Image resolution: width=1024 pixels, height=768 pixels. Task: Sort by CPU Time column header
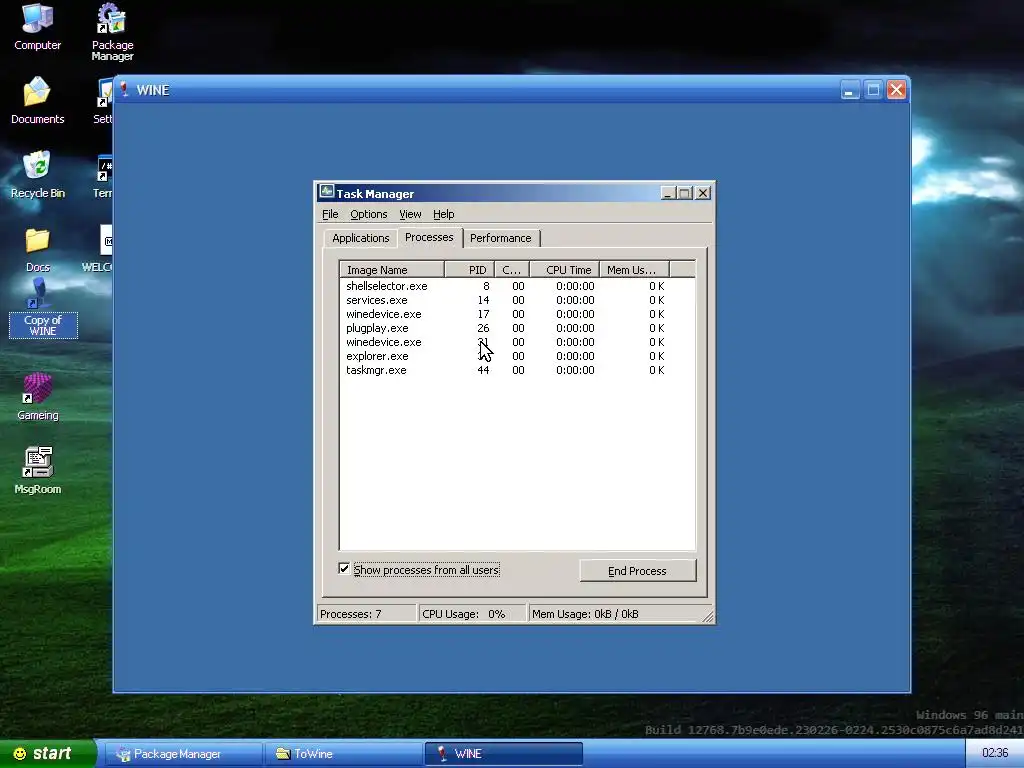click(565, 270)
